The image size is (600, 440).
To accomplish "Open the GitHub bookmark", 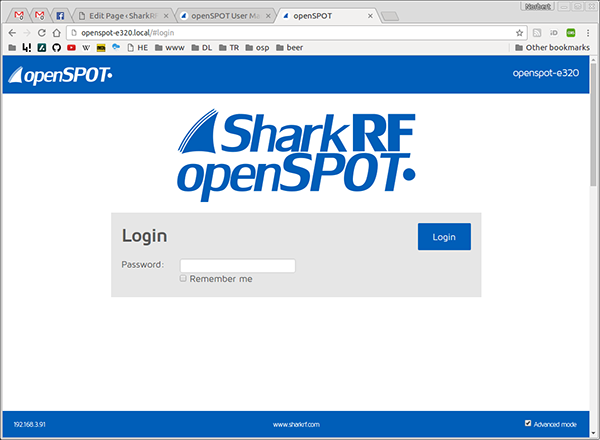I will coord(57,48).
